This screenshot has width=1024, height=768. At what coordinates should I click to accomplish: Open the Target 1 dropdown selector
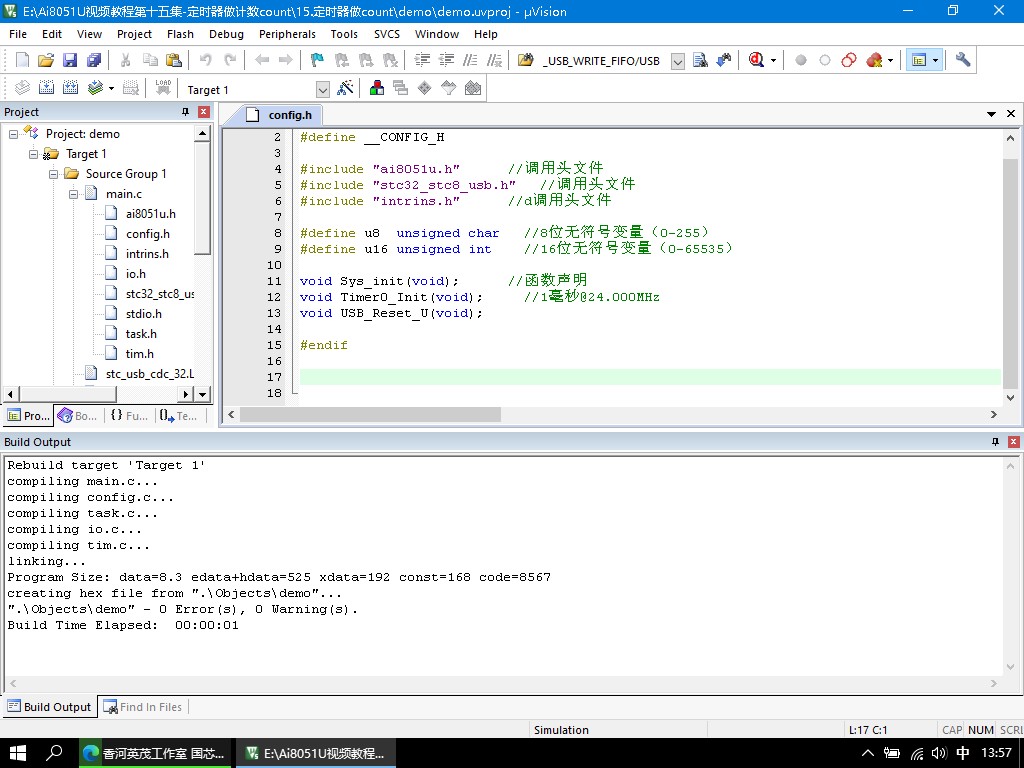tap(323, 89)
